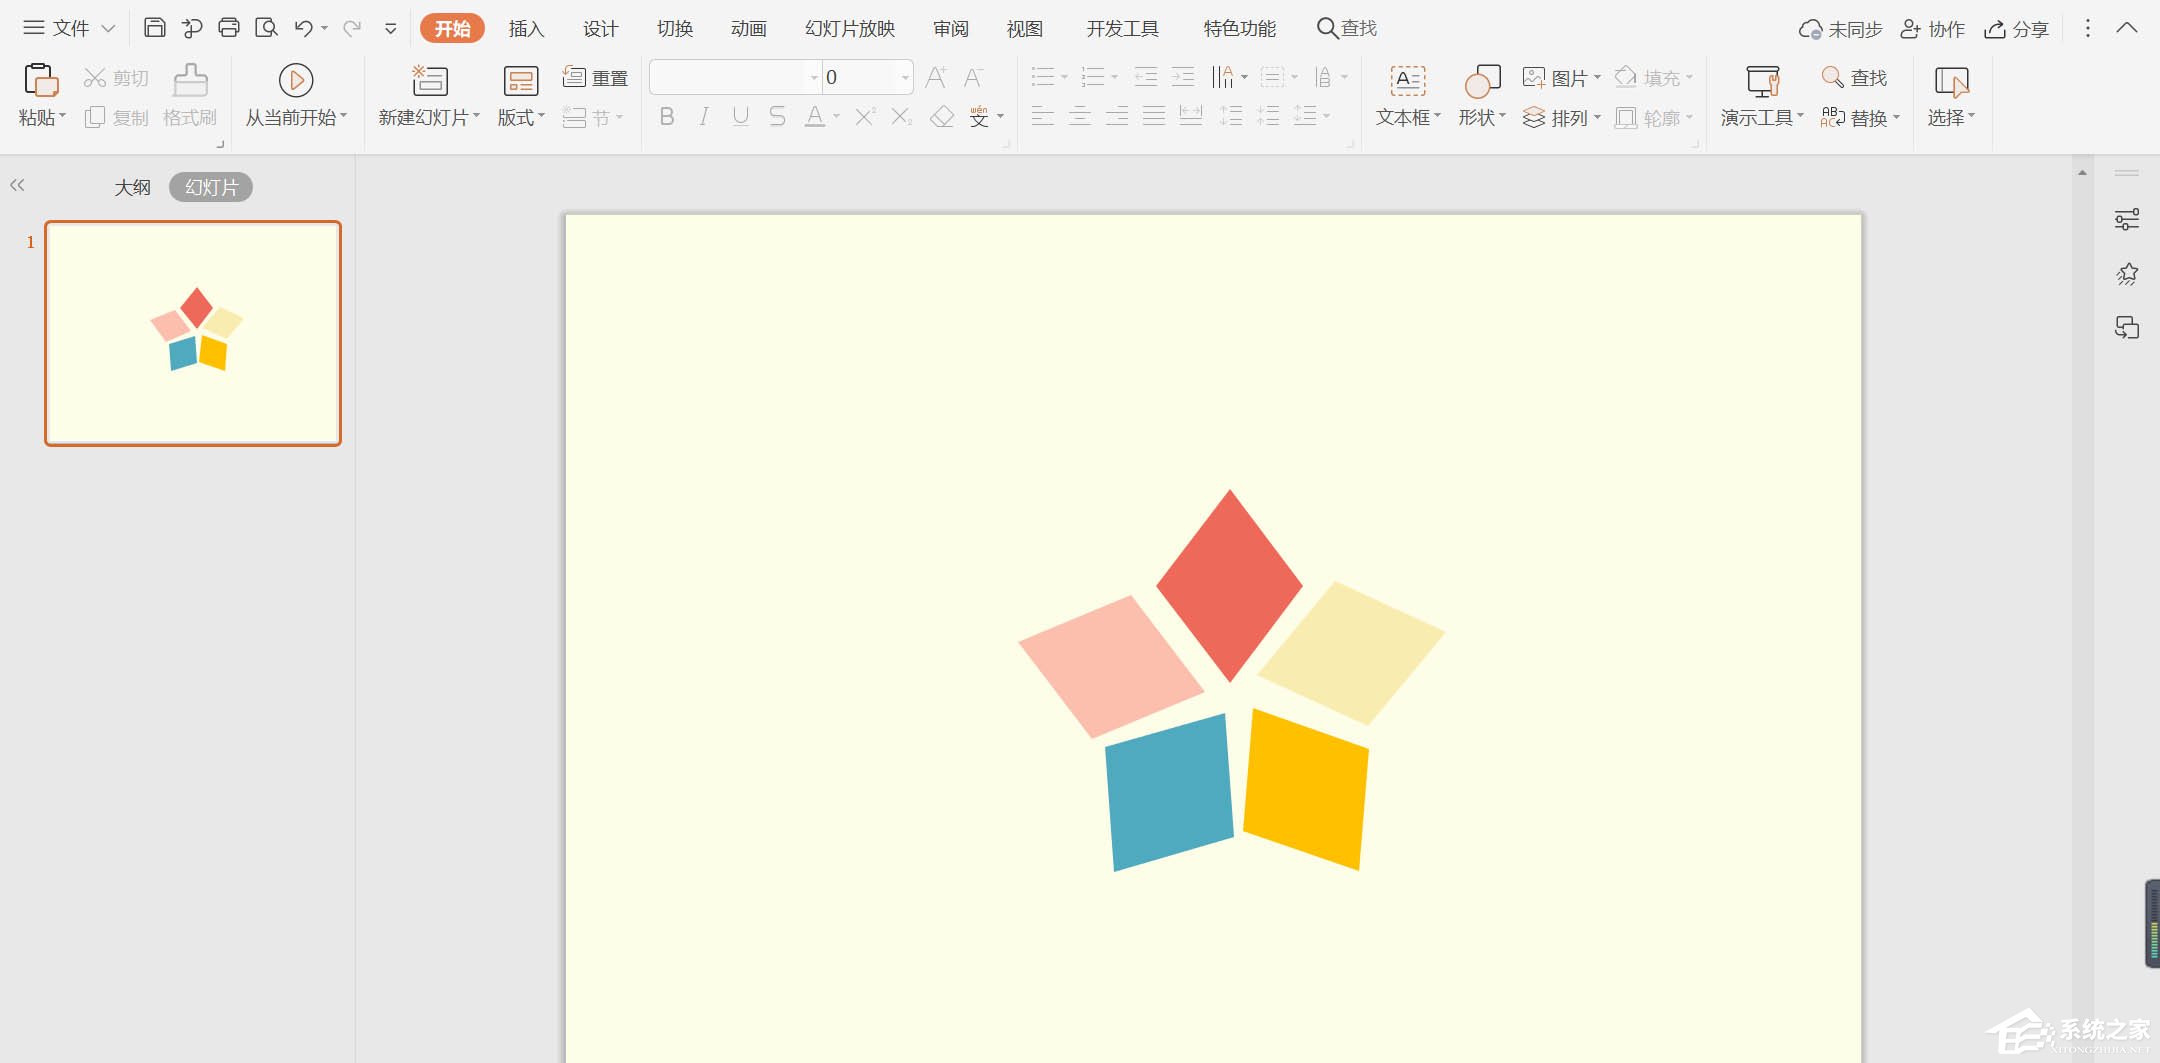2160x1063 pixels.
Task: Click the Undo arrow icon
Action: (x=303, y=28)
